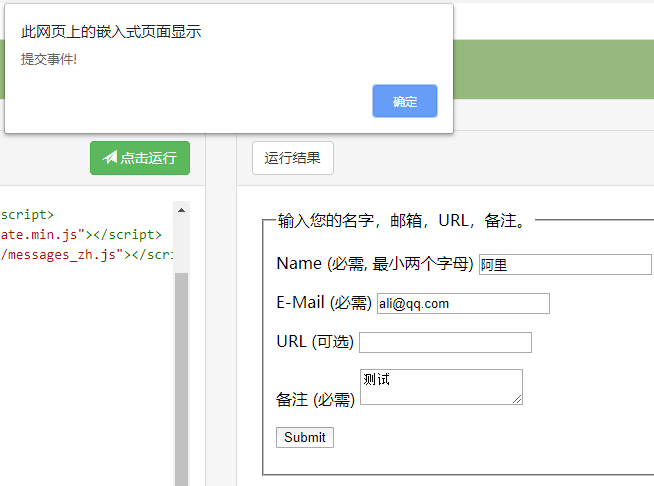This screenshot has height=486, width=654.
Task: Click the 备注 (必需) label
Action: 315,399
